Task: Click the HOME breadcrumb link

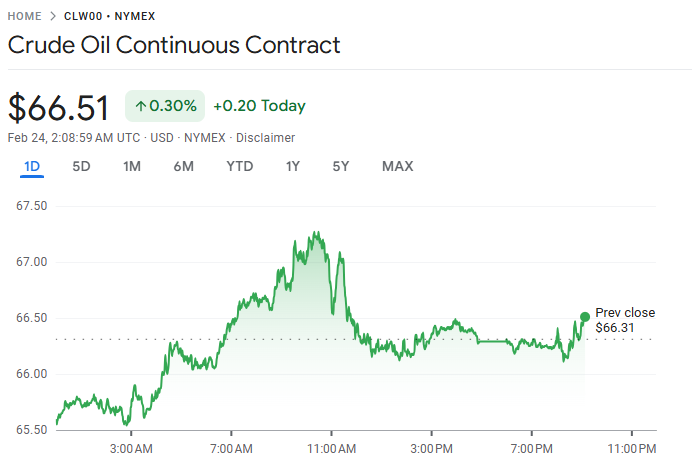Action: point(24,17)
